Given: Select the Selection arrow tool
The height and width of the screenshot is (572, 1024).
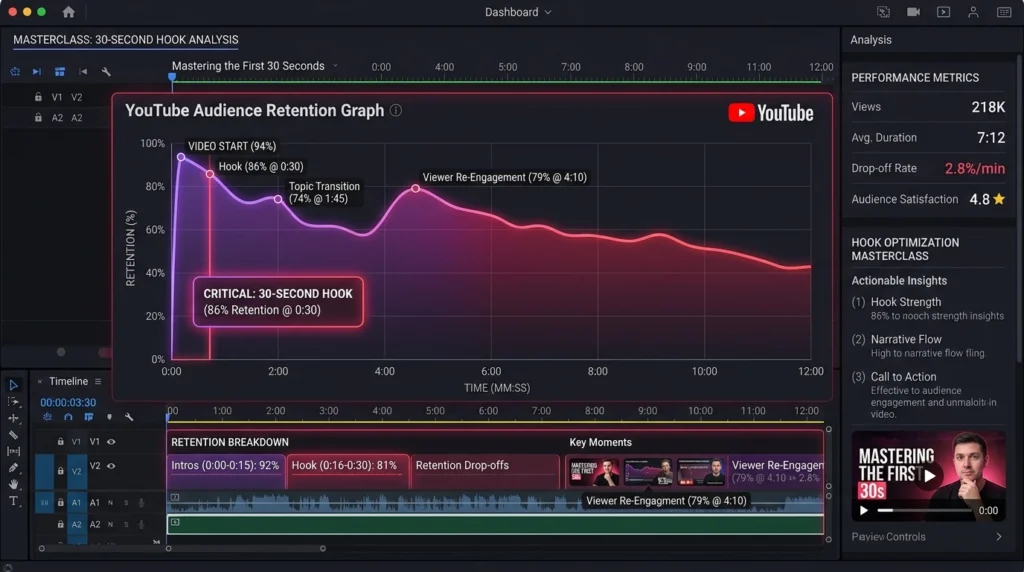Looking at the screenshot, I should (13, 385).
